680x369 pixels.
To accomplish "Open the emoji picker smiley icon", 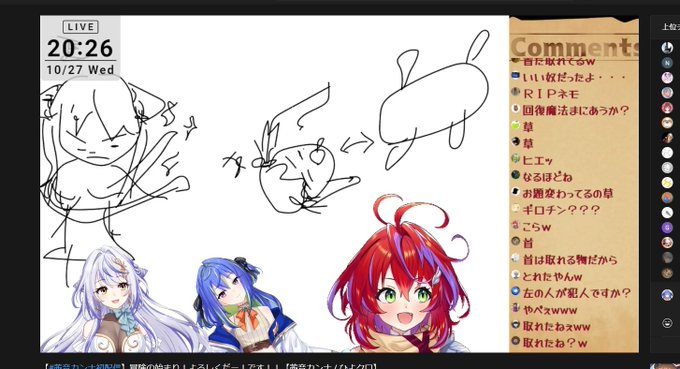I will (667, 323).
